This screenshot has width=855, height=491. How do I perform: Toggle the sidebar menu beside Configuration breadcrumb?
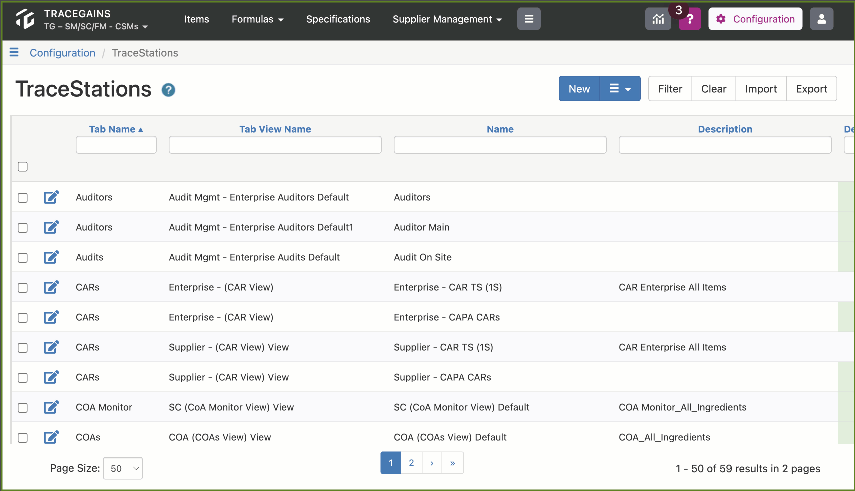pyautogui.click(x=14, y=52)
